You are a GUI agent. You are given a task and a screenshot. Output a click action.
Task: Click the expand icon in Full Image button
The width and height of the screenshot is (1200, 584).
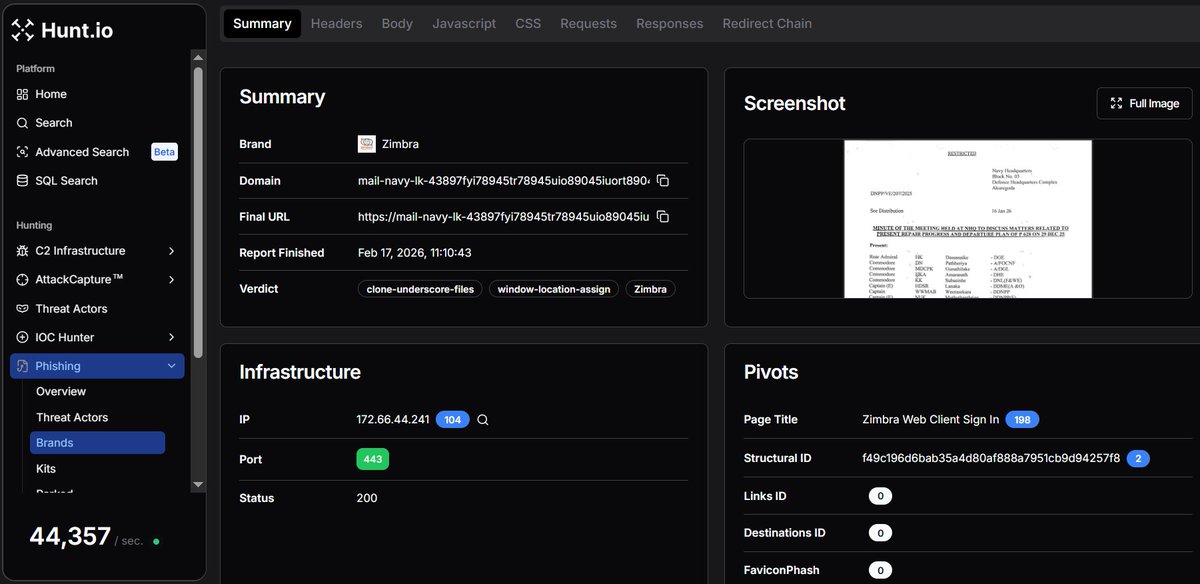point(1116,103)
